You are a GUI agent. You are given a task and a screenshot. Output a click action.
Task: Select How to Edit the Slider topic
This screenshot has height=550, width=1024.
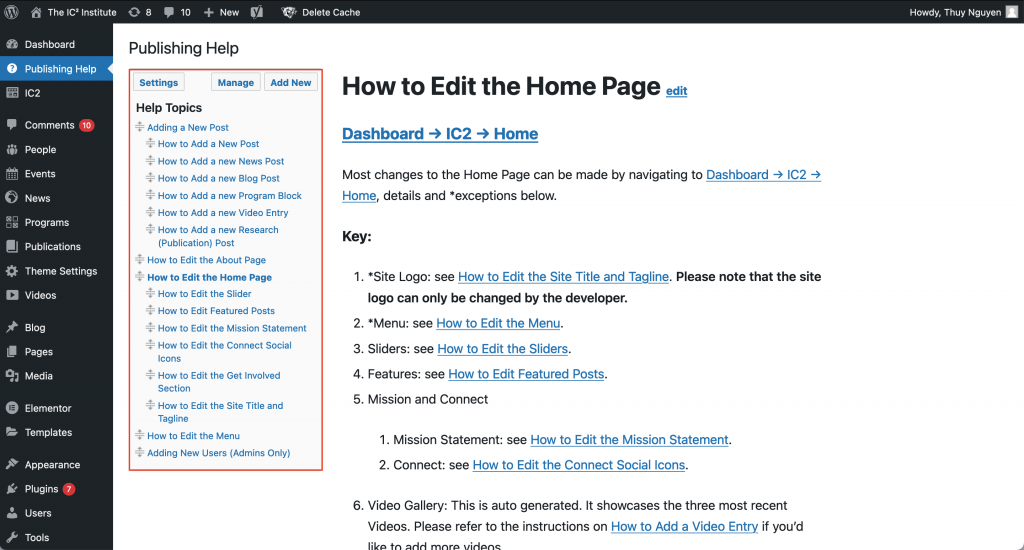tap(204, 293)
